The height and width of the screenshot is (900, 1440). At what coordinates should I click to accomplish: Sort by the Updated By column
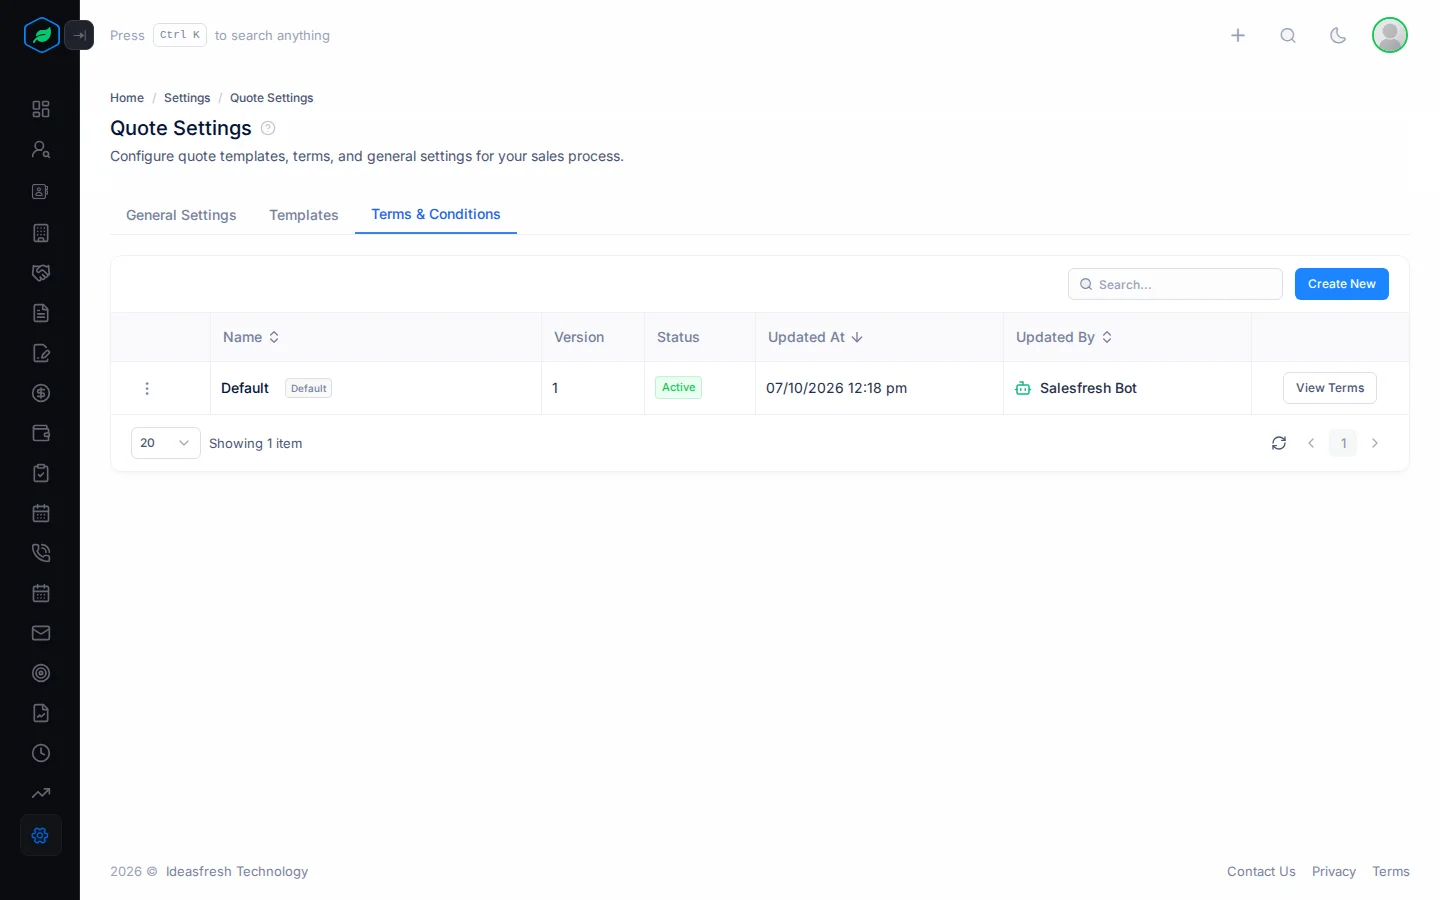[1064, 337]
